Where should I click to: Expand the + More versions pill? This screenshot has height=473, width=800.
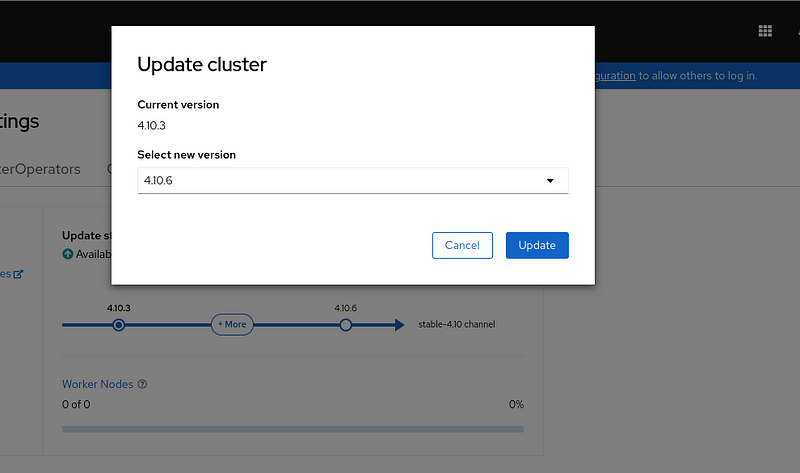coord(232,325)
